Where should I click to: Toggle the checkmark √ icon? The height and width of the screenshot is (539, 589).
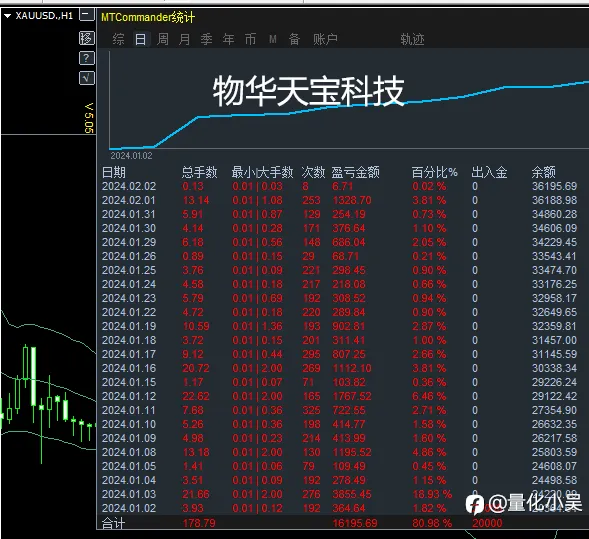pyautogui.click(x=86, y=78)
